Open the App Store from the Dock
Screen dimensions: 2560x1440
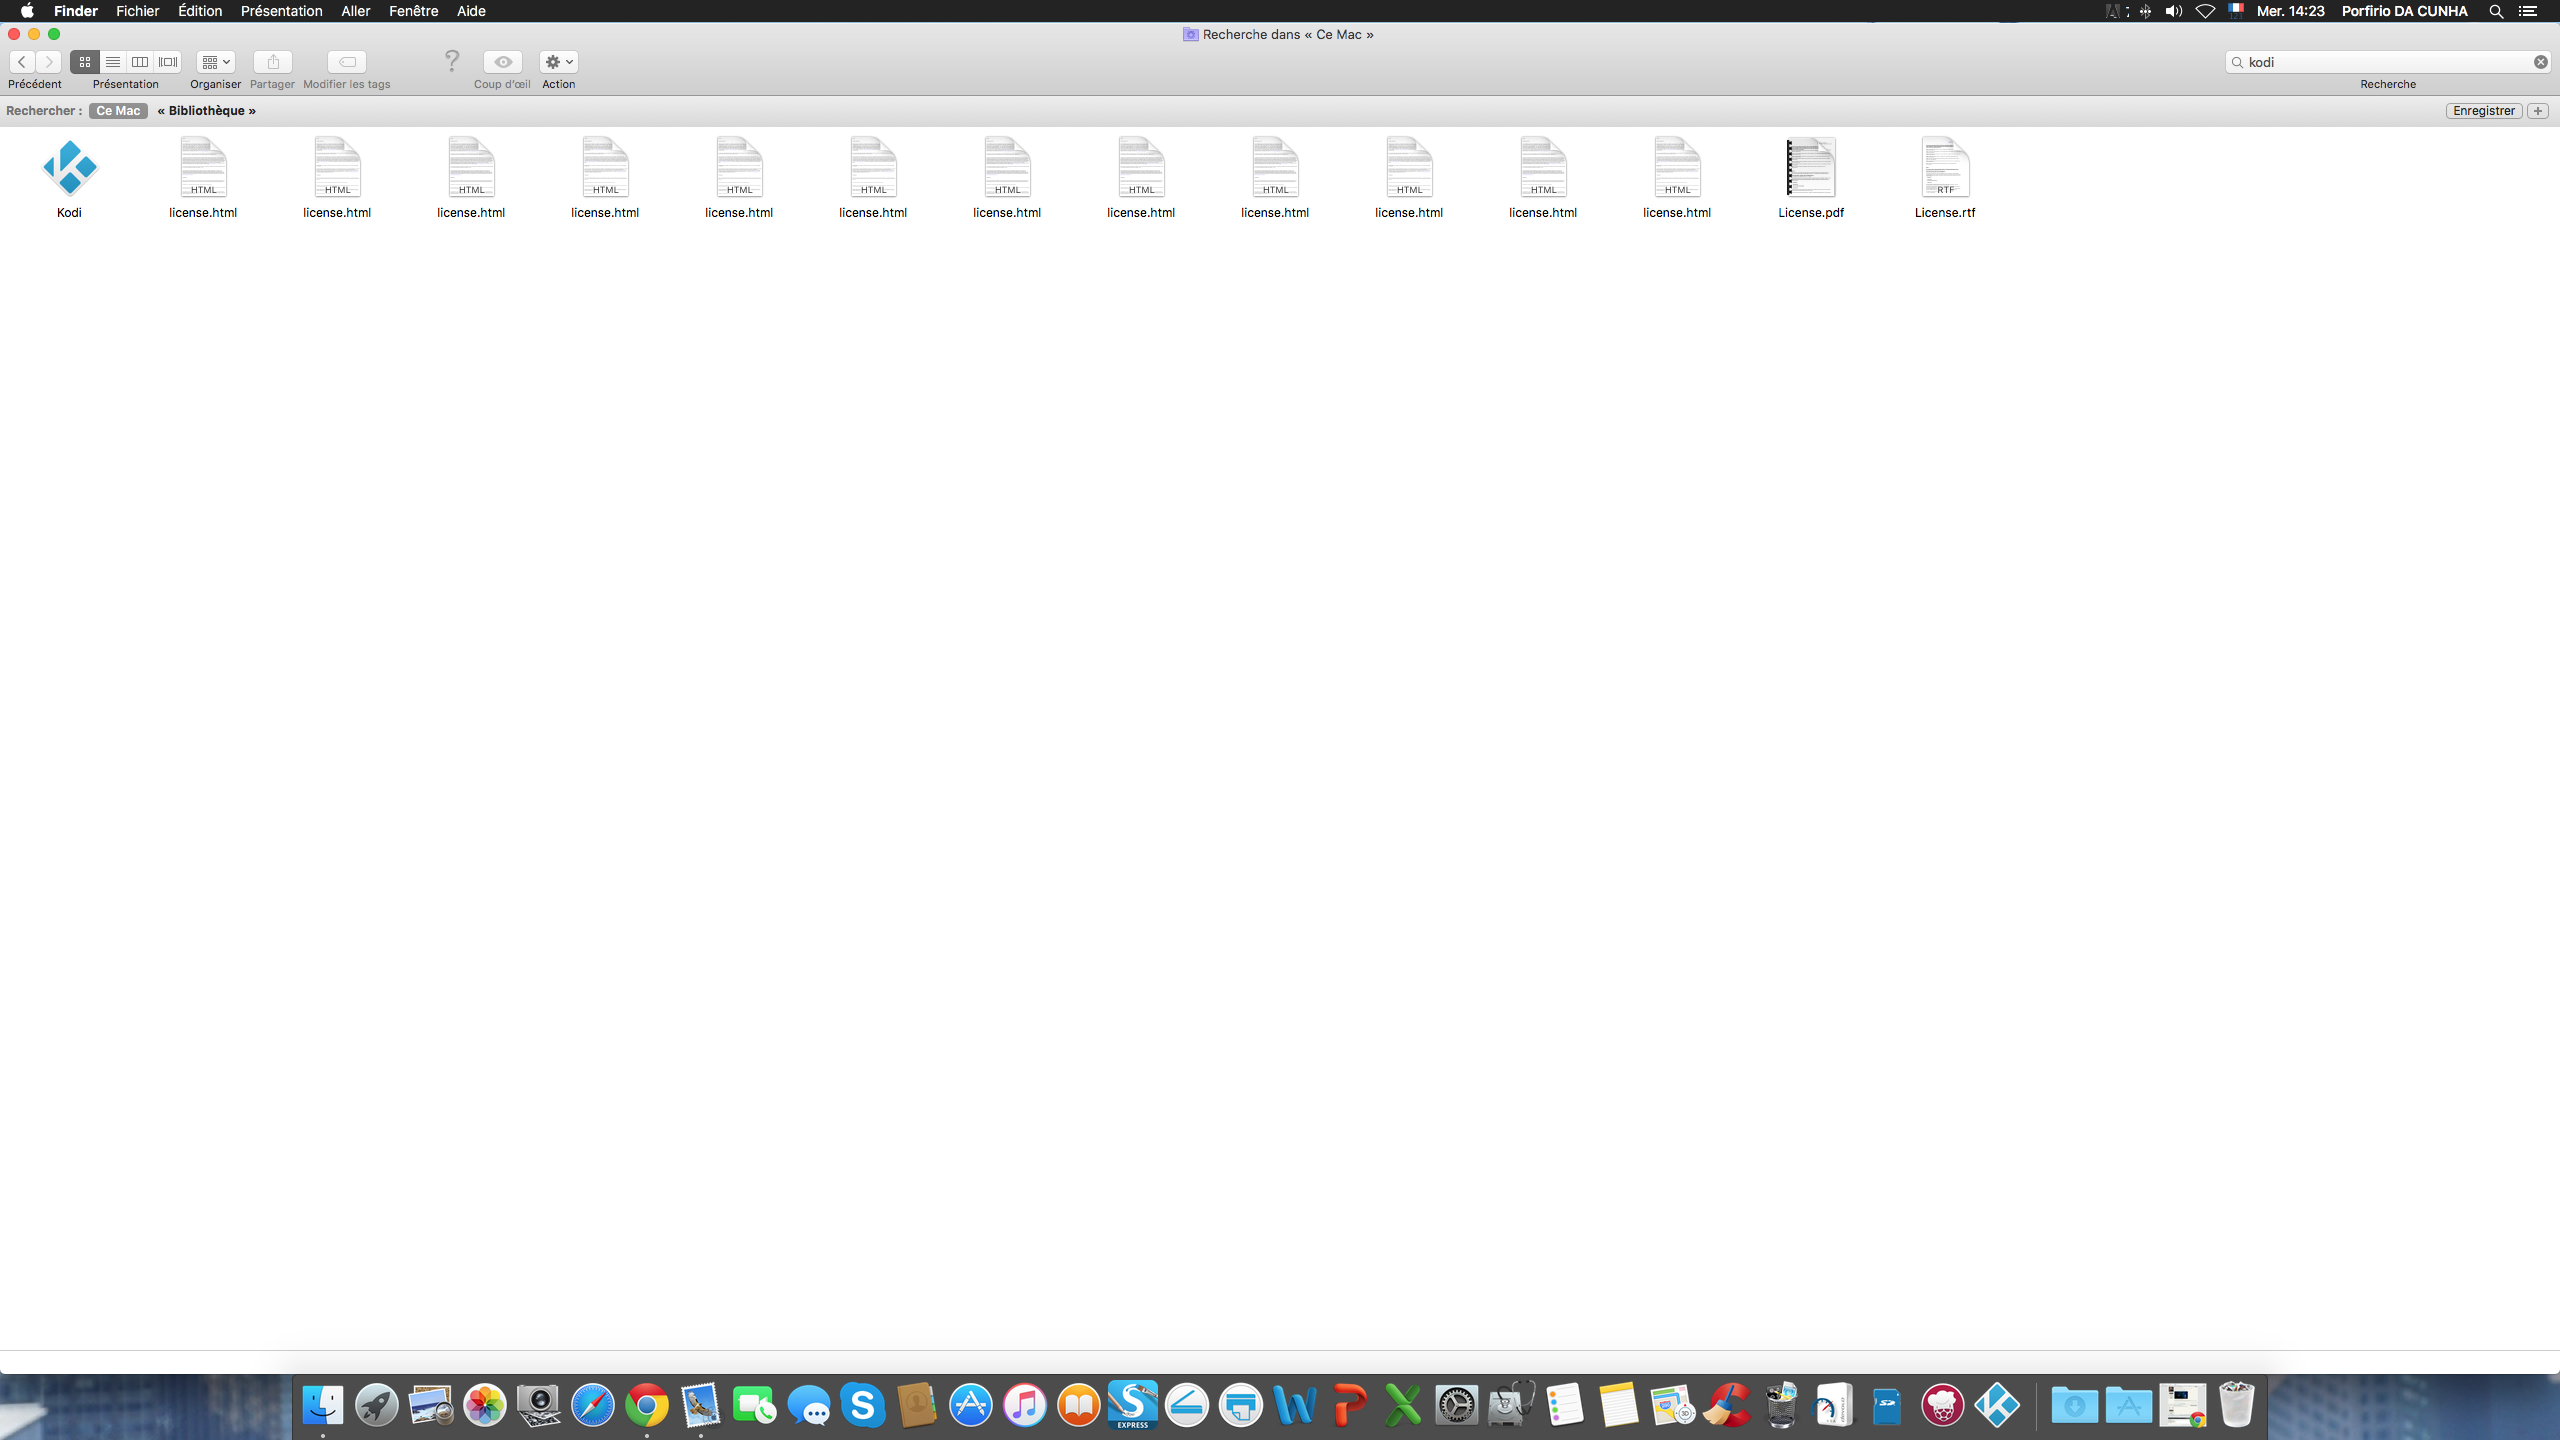point(971,1405)
